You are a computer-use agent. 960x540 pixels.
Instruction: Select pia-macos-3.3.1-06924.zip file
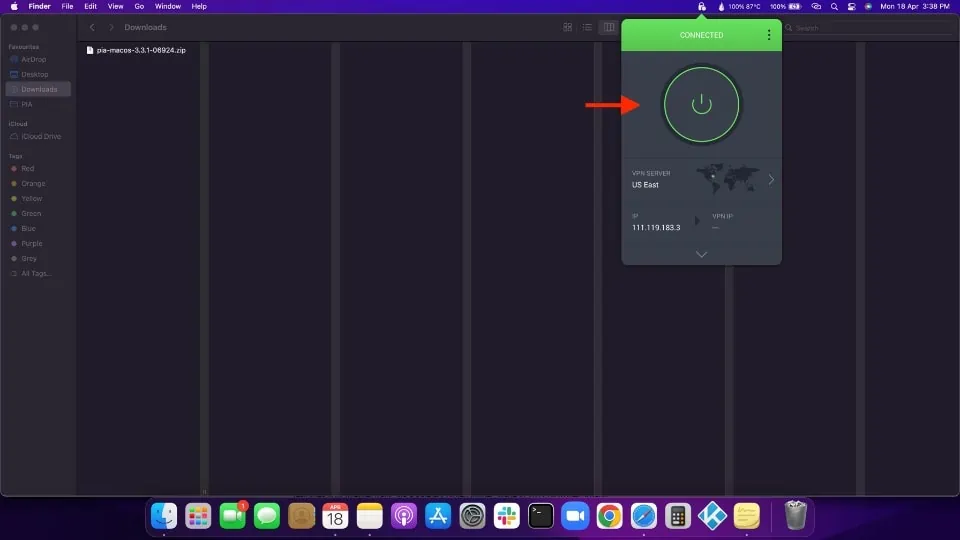coord(136,50)
